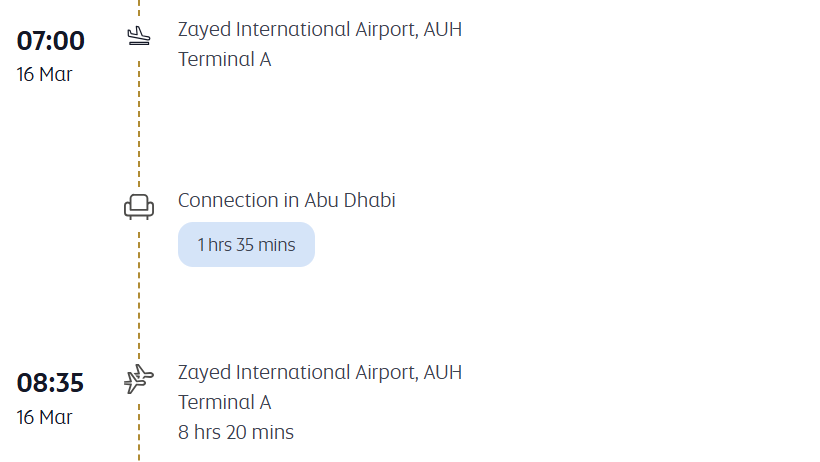
Task: Open the departure Zayed International Airport name
Action: (297, 372)
